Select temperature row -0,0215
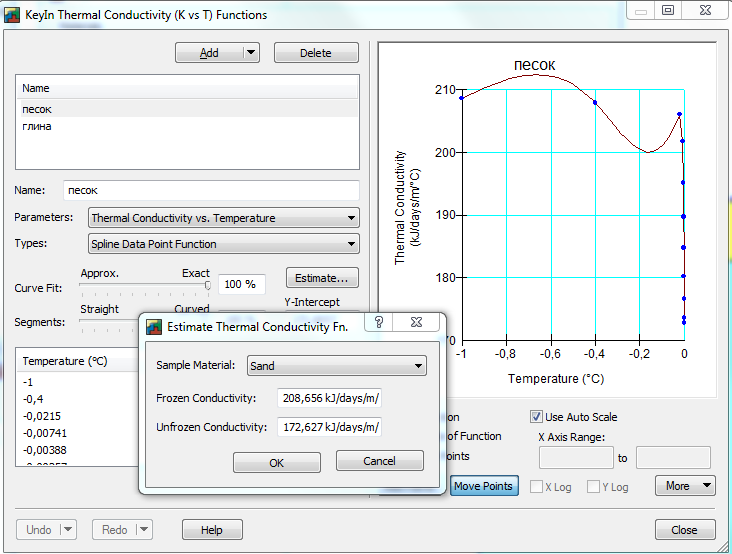732x554 pixels. pyautogui.click(x=78, y=416)
